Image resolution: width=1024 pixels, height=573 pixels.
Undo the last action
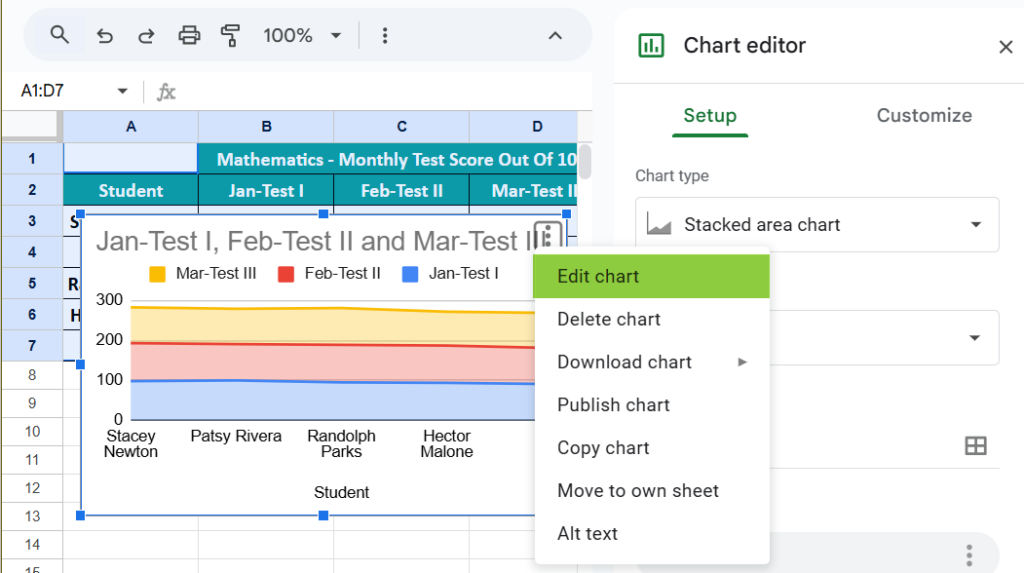(104, 35)
